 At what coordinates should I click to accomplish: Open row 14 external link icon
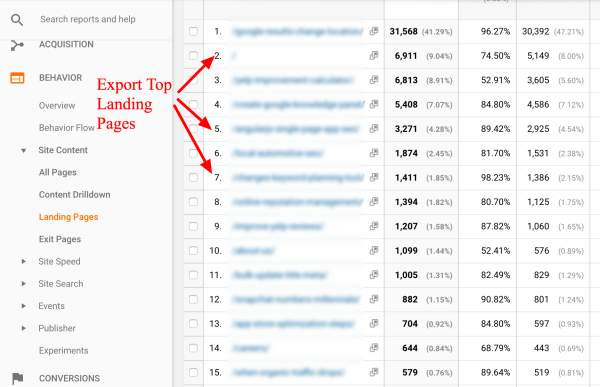[x=374, y=348]
